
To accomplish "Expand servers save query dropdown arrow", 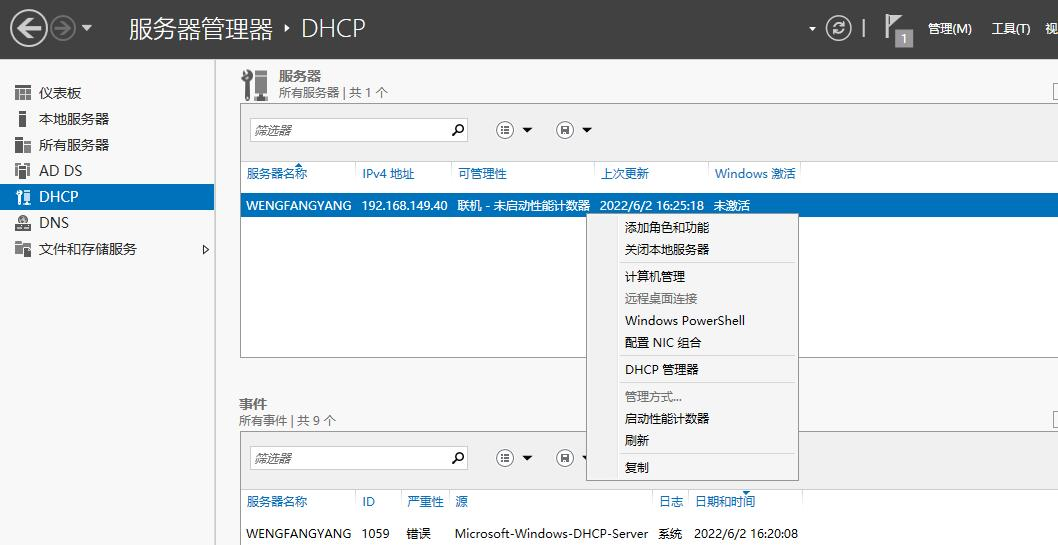I will point(587,130).
